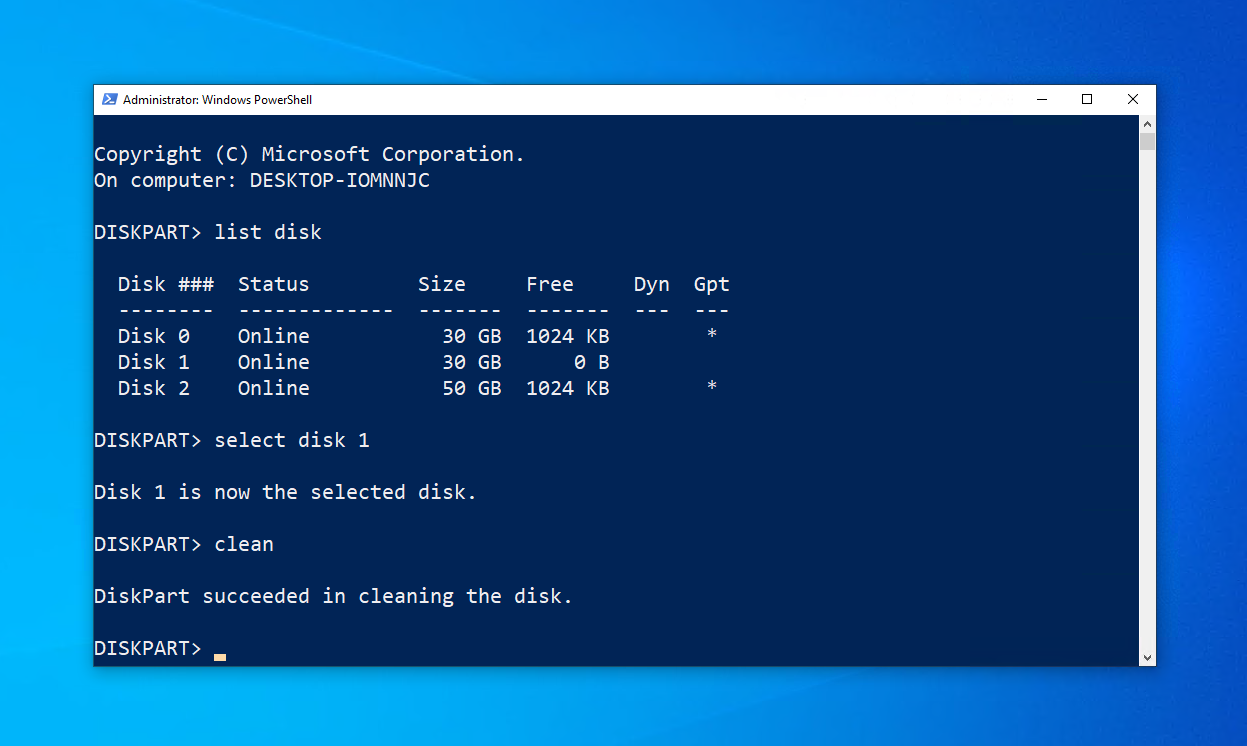
Task: Close the Administrator PowerShell window
Action: tap(1133, 100)
